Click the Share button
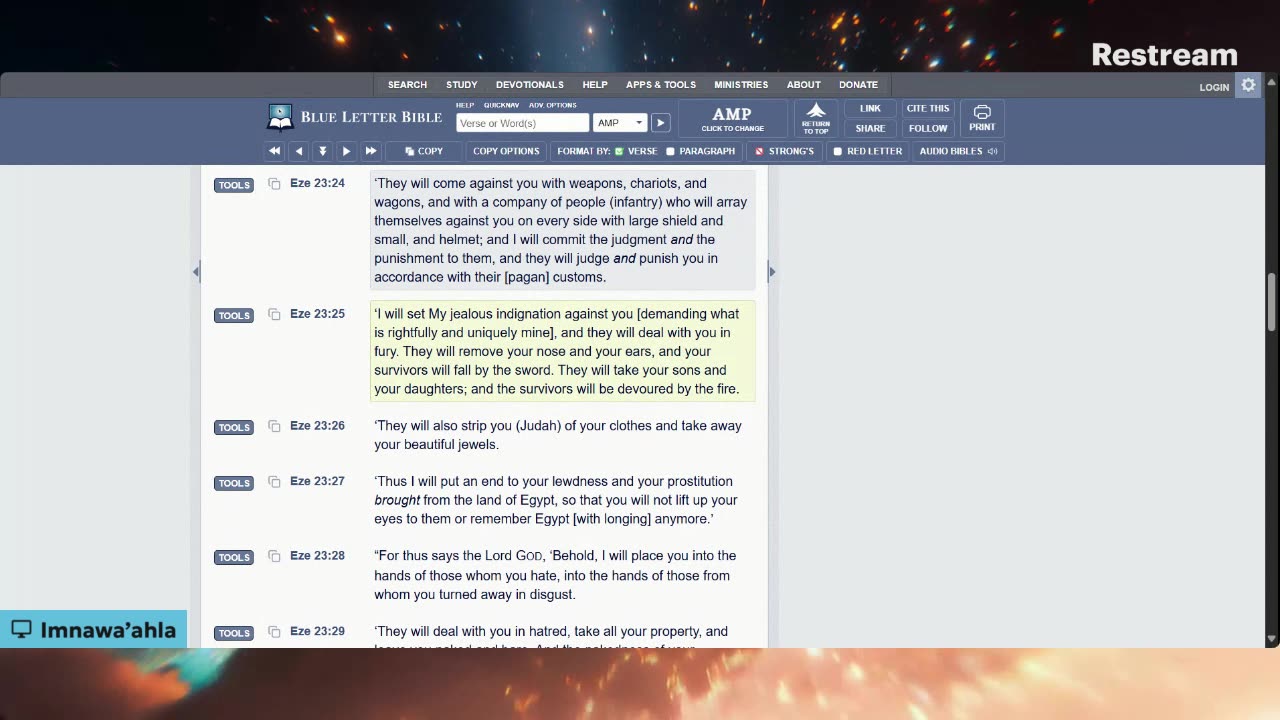Viewport: 1280px width, 720px height. click(870, 128)
